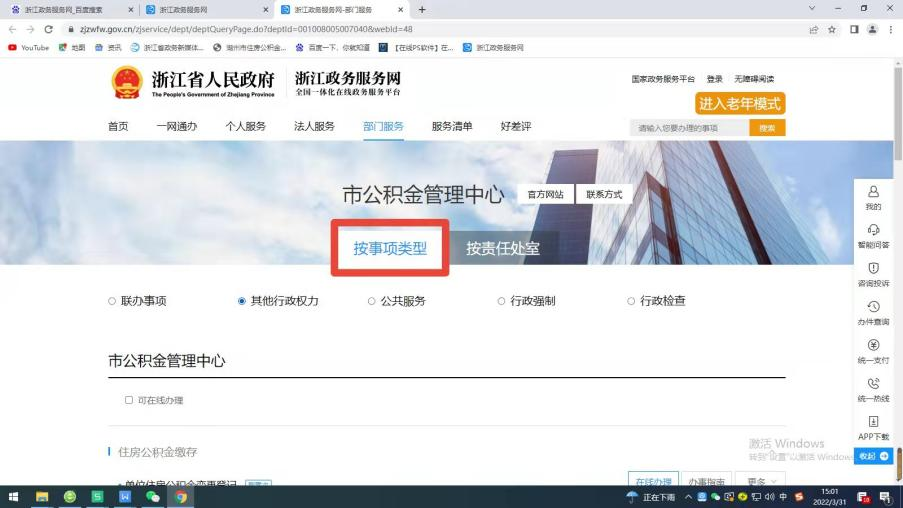The image size is (903, 508).
Task: Open 服务清单 in navigation
Action: (x=452, y=127)
